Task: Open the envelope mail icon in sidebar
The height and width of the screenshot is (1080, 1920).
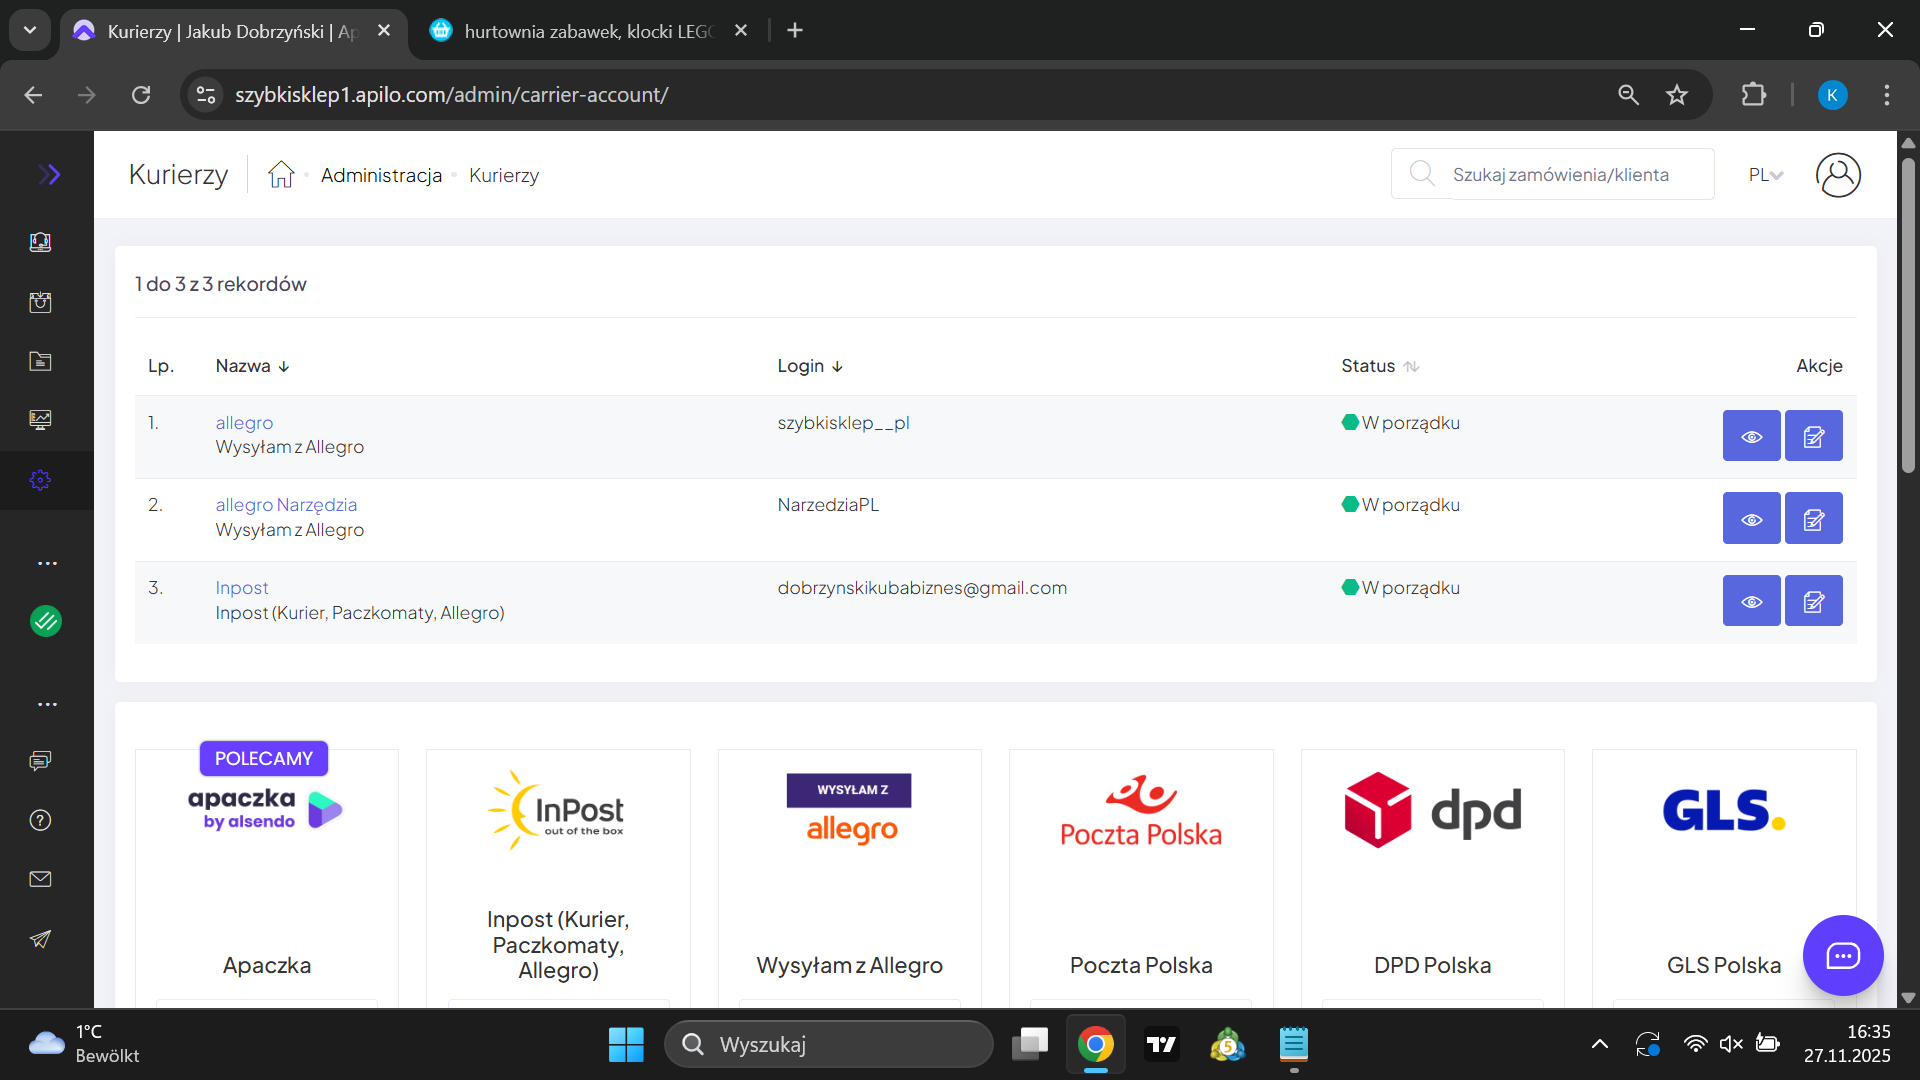Action: (x=40, y=879)
